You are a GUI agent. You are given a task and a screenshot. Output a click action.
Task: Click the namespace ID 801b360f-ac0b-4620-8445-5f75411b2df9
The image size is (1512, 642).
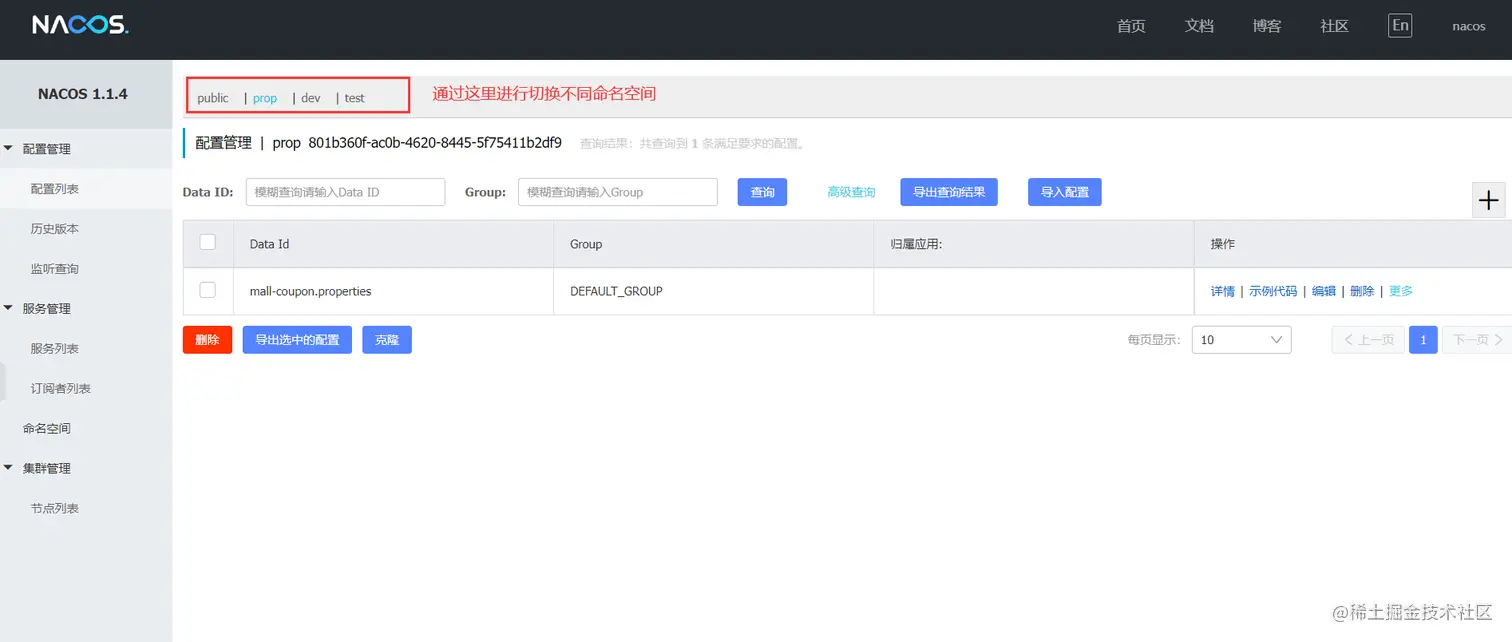click(x=435, y=143)
